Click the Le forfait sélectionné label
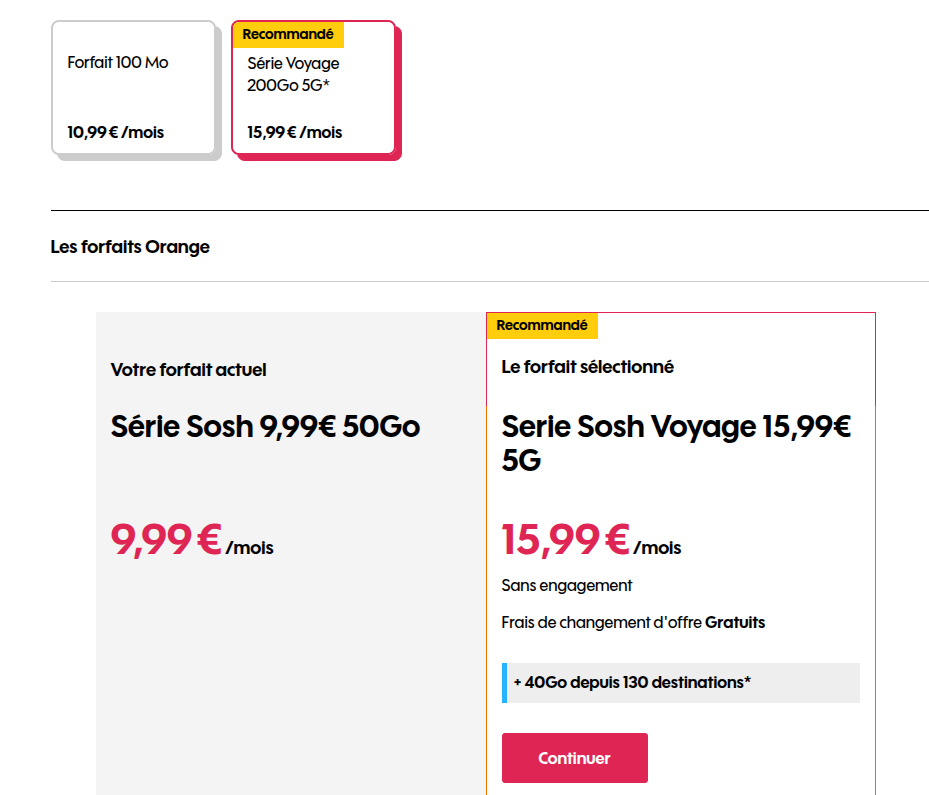929x795 pixels. (588, 367)
